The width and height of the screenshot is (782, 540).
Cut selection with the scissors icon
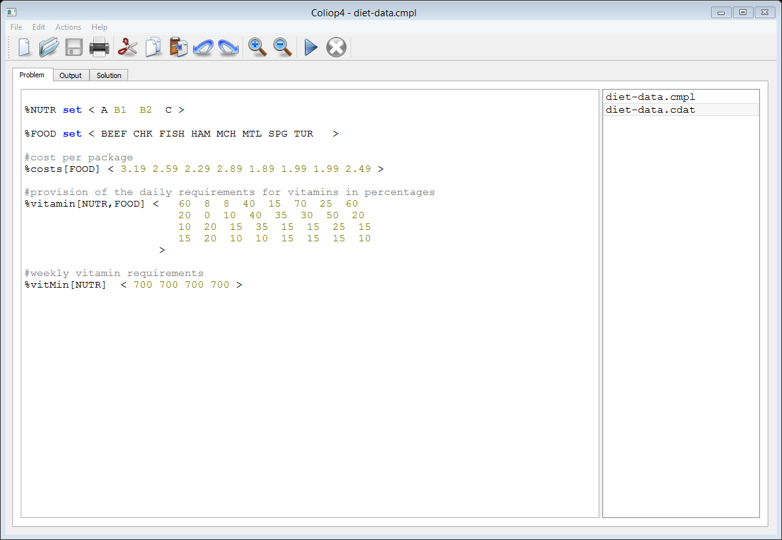[x=127, y=47]
